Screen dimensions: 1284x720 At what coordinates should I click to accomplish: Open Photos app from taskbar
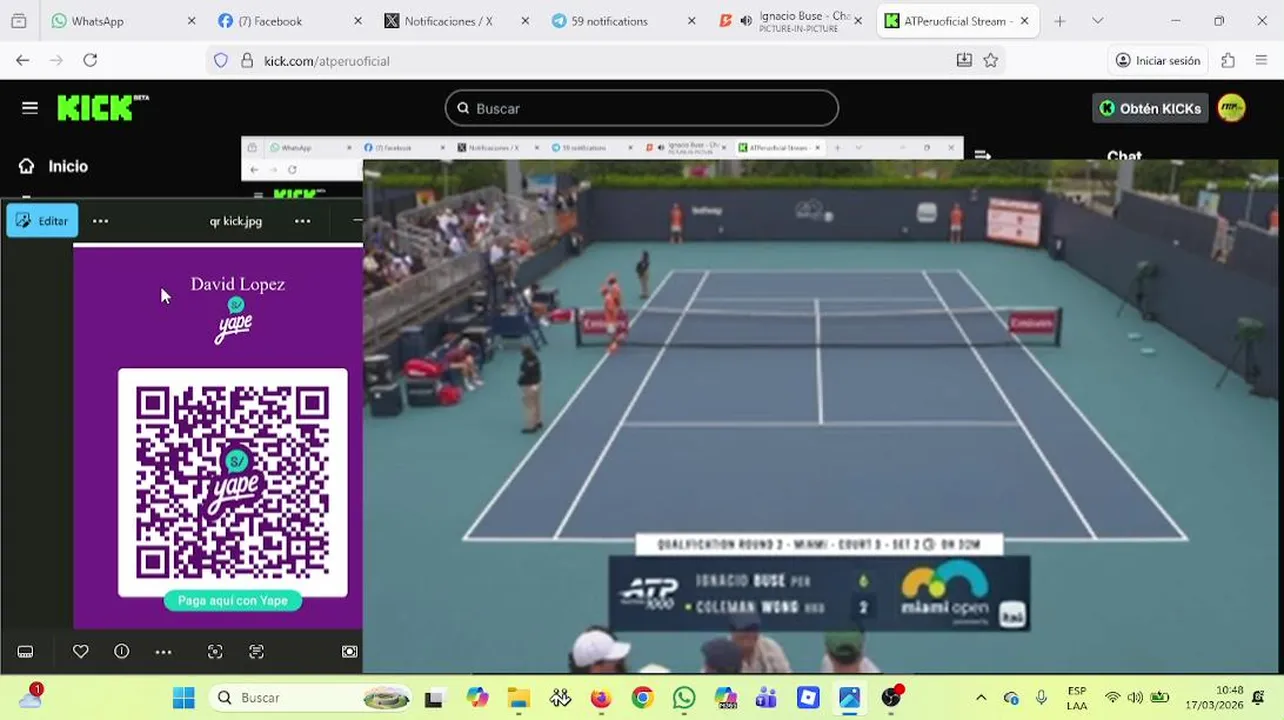click(x=849, y=698)
